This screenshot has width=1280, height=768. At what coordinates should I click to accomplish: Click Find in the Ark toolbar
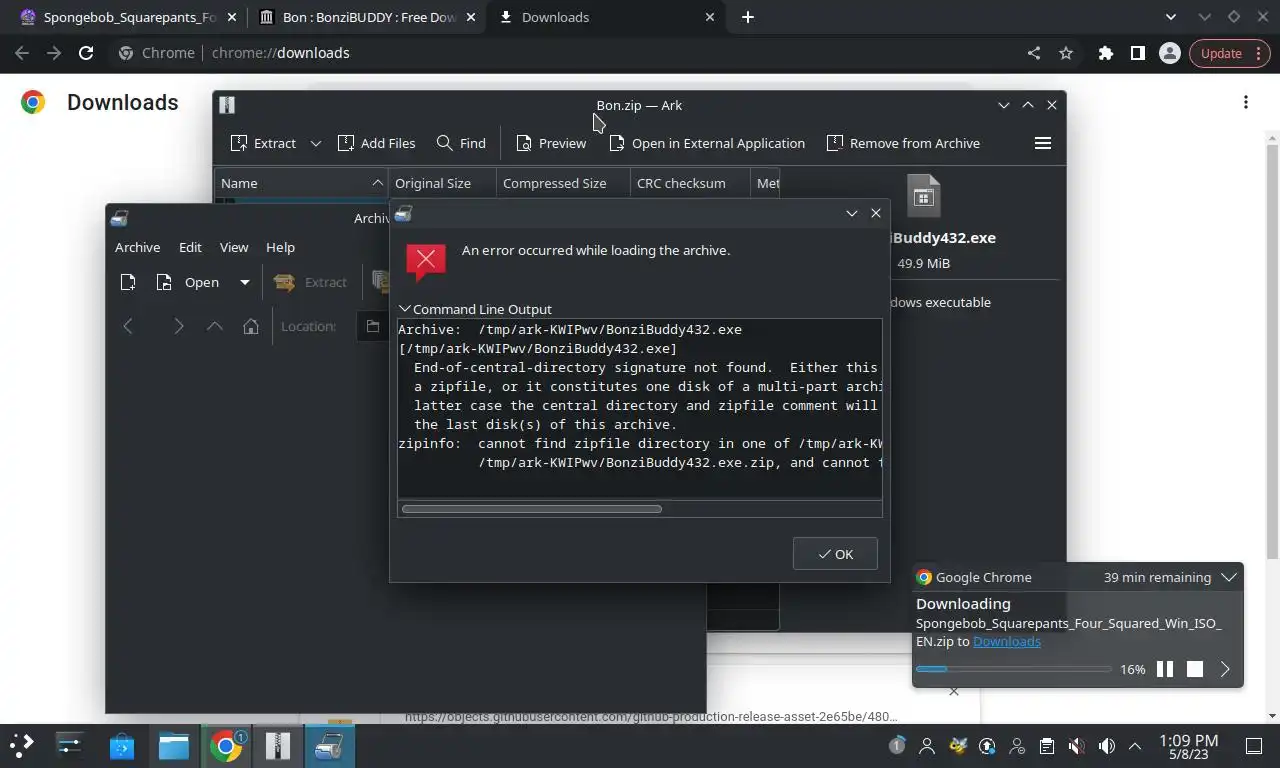pyautogui.click(x=461, y=143)
